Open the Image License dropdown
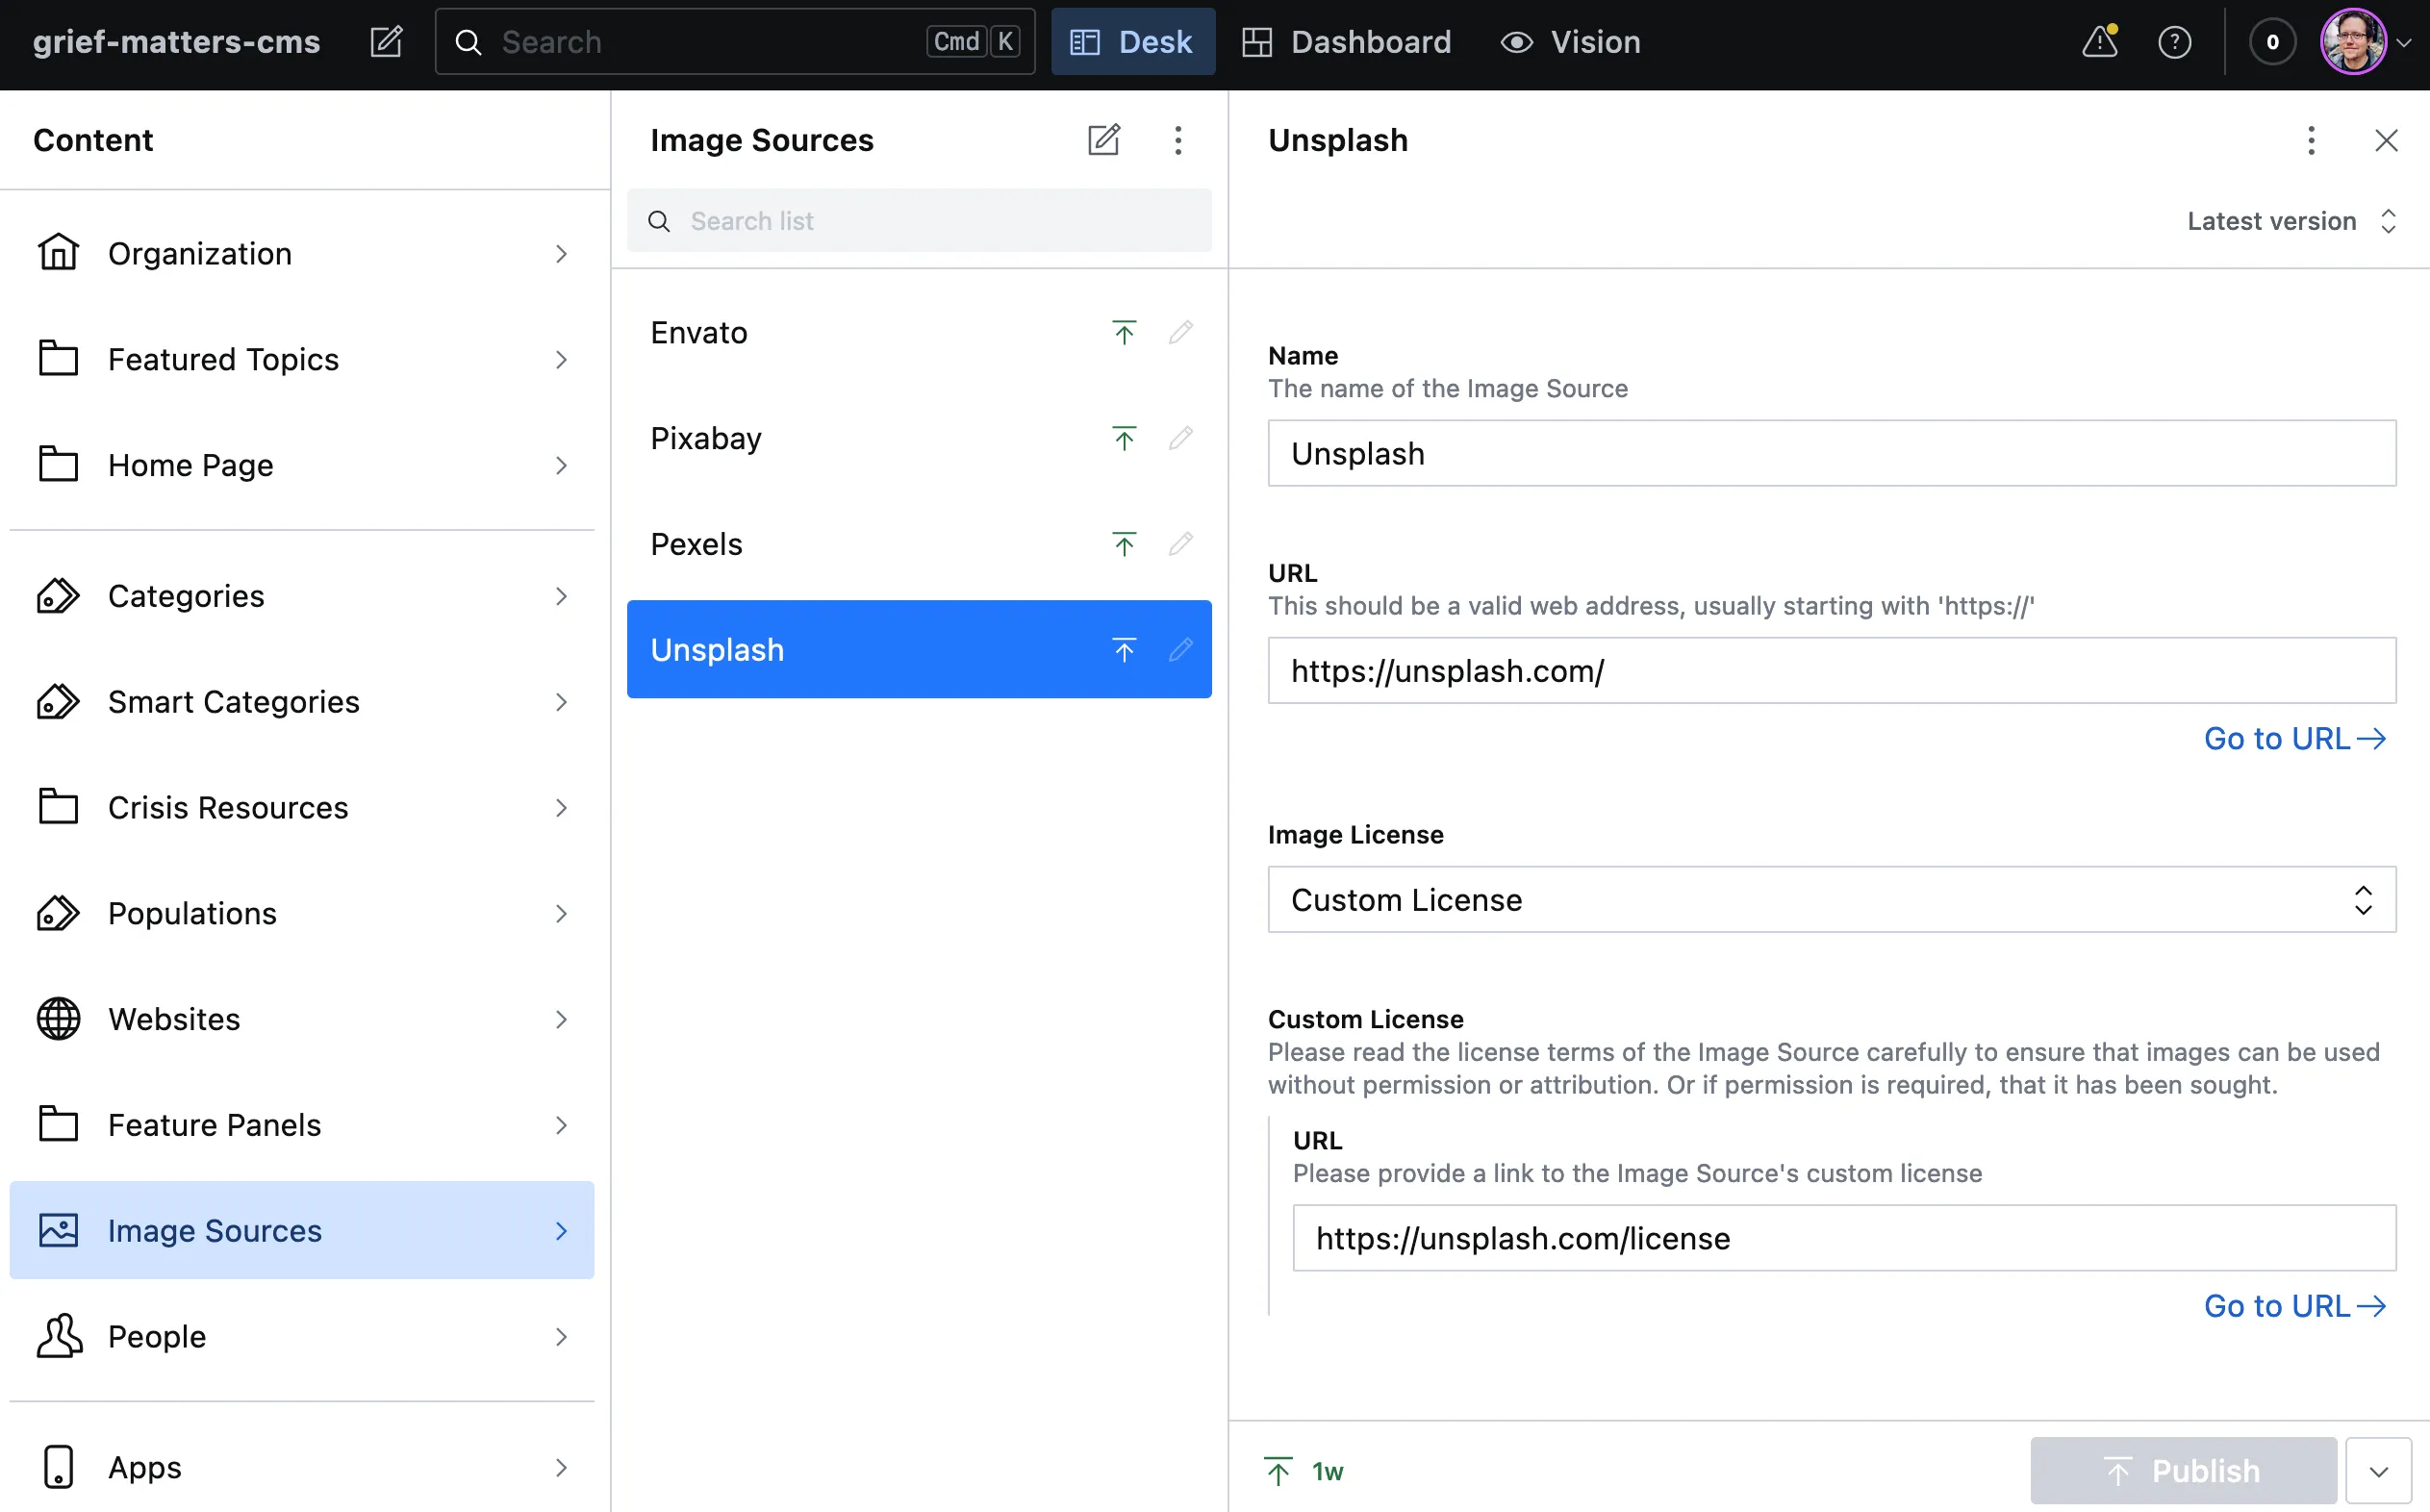Viewport: 2430px width, 1512px height. (1831, 899)
